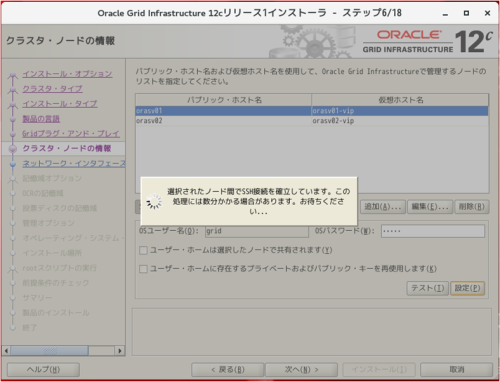Select Gridプラグ・アンド・プレイ step link
Screen dimensions: 500x382
pyautogui.click(x=71, y=134)
